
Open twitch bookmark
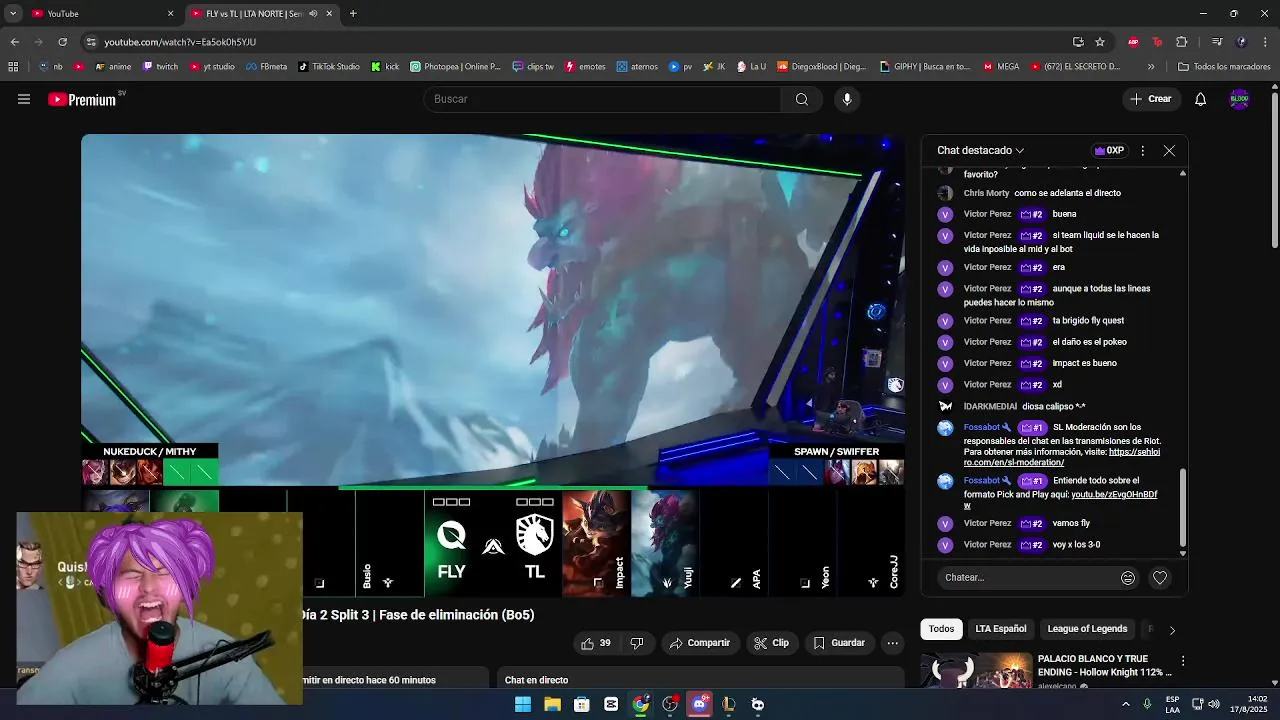[161, 67]
